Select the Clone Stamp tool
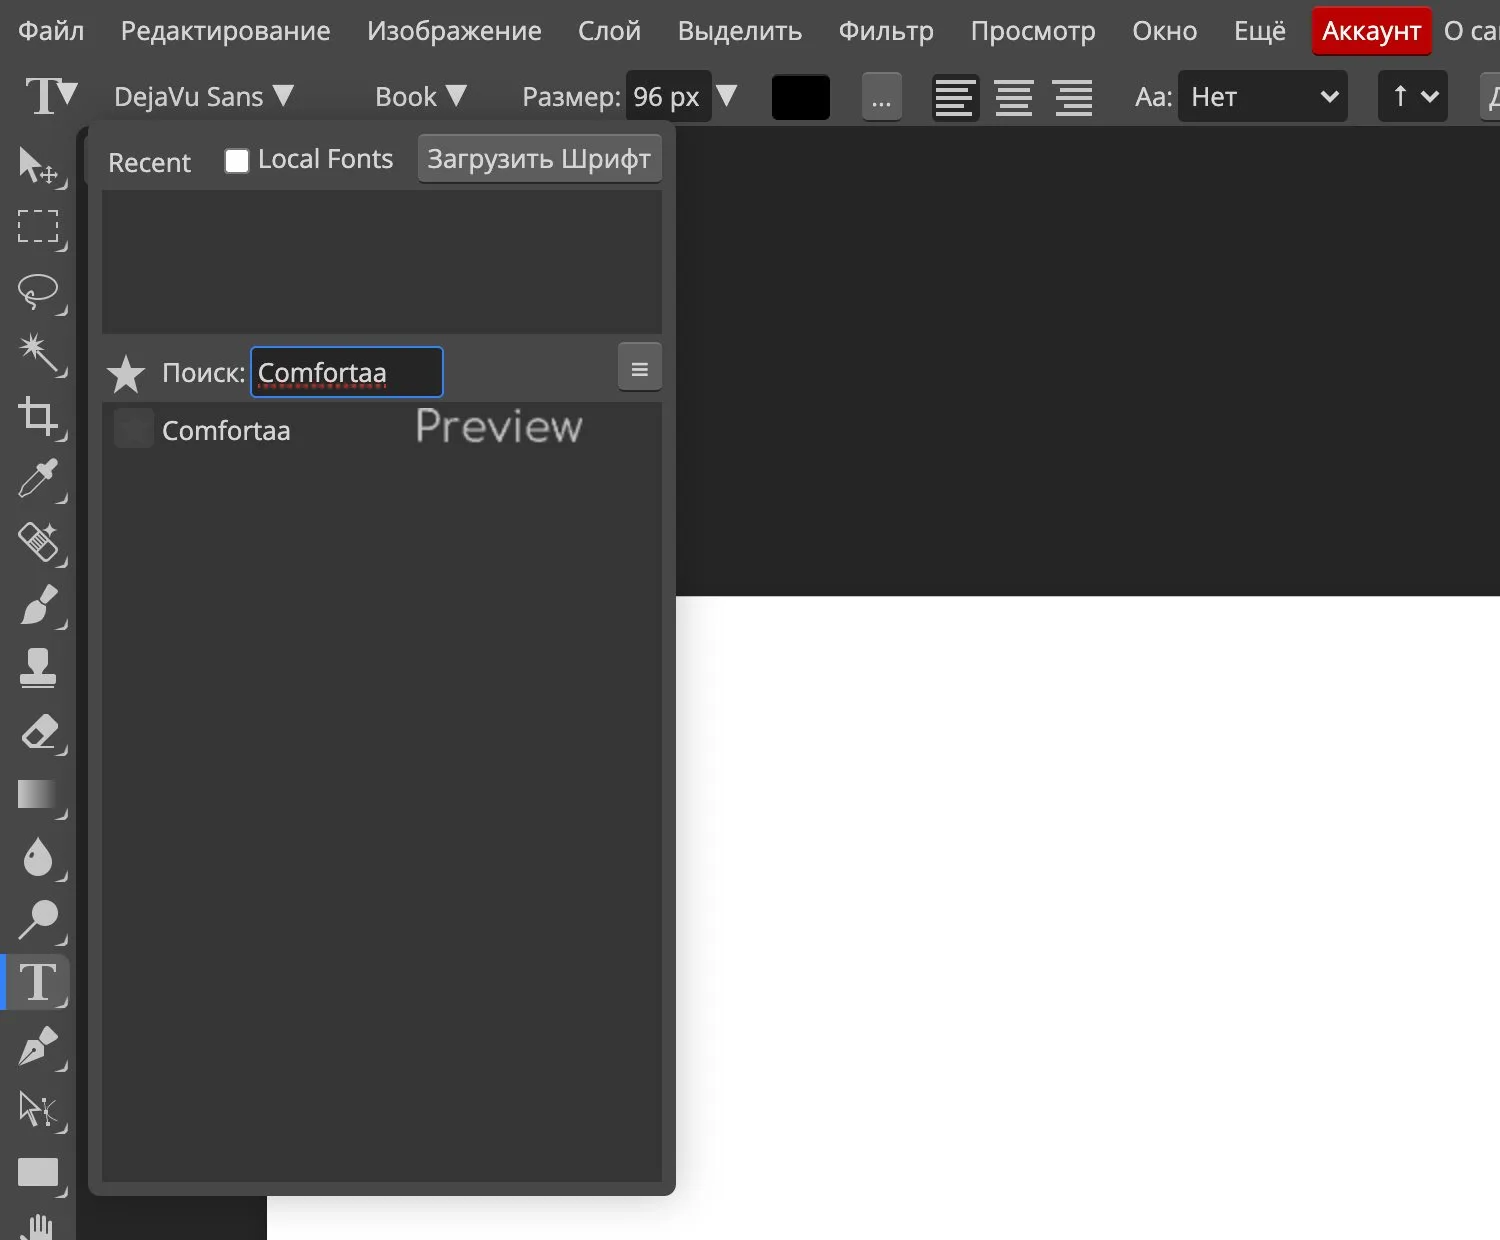Image resolution: width=1500 pixels, height=1240 pixels. [38, 668]
